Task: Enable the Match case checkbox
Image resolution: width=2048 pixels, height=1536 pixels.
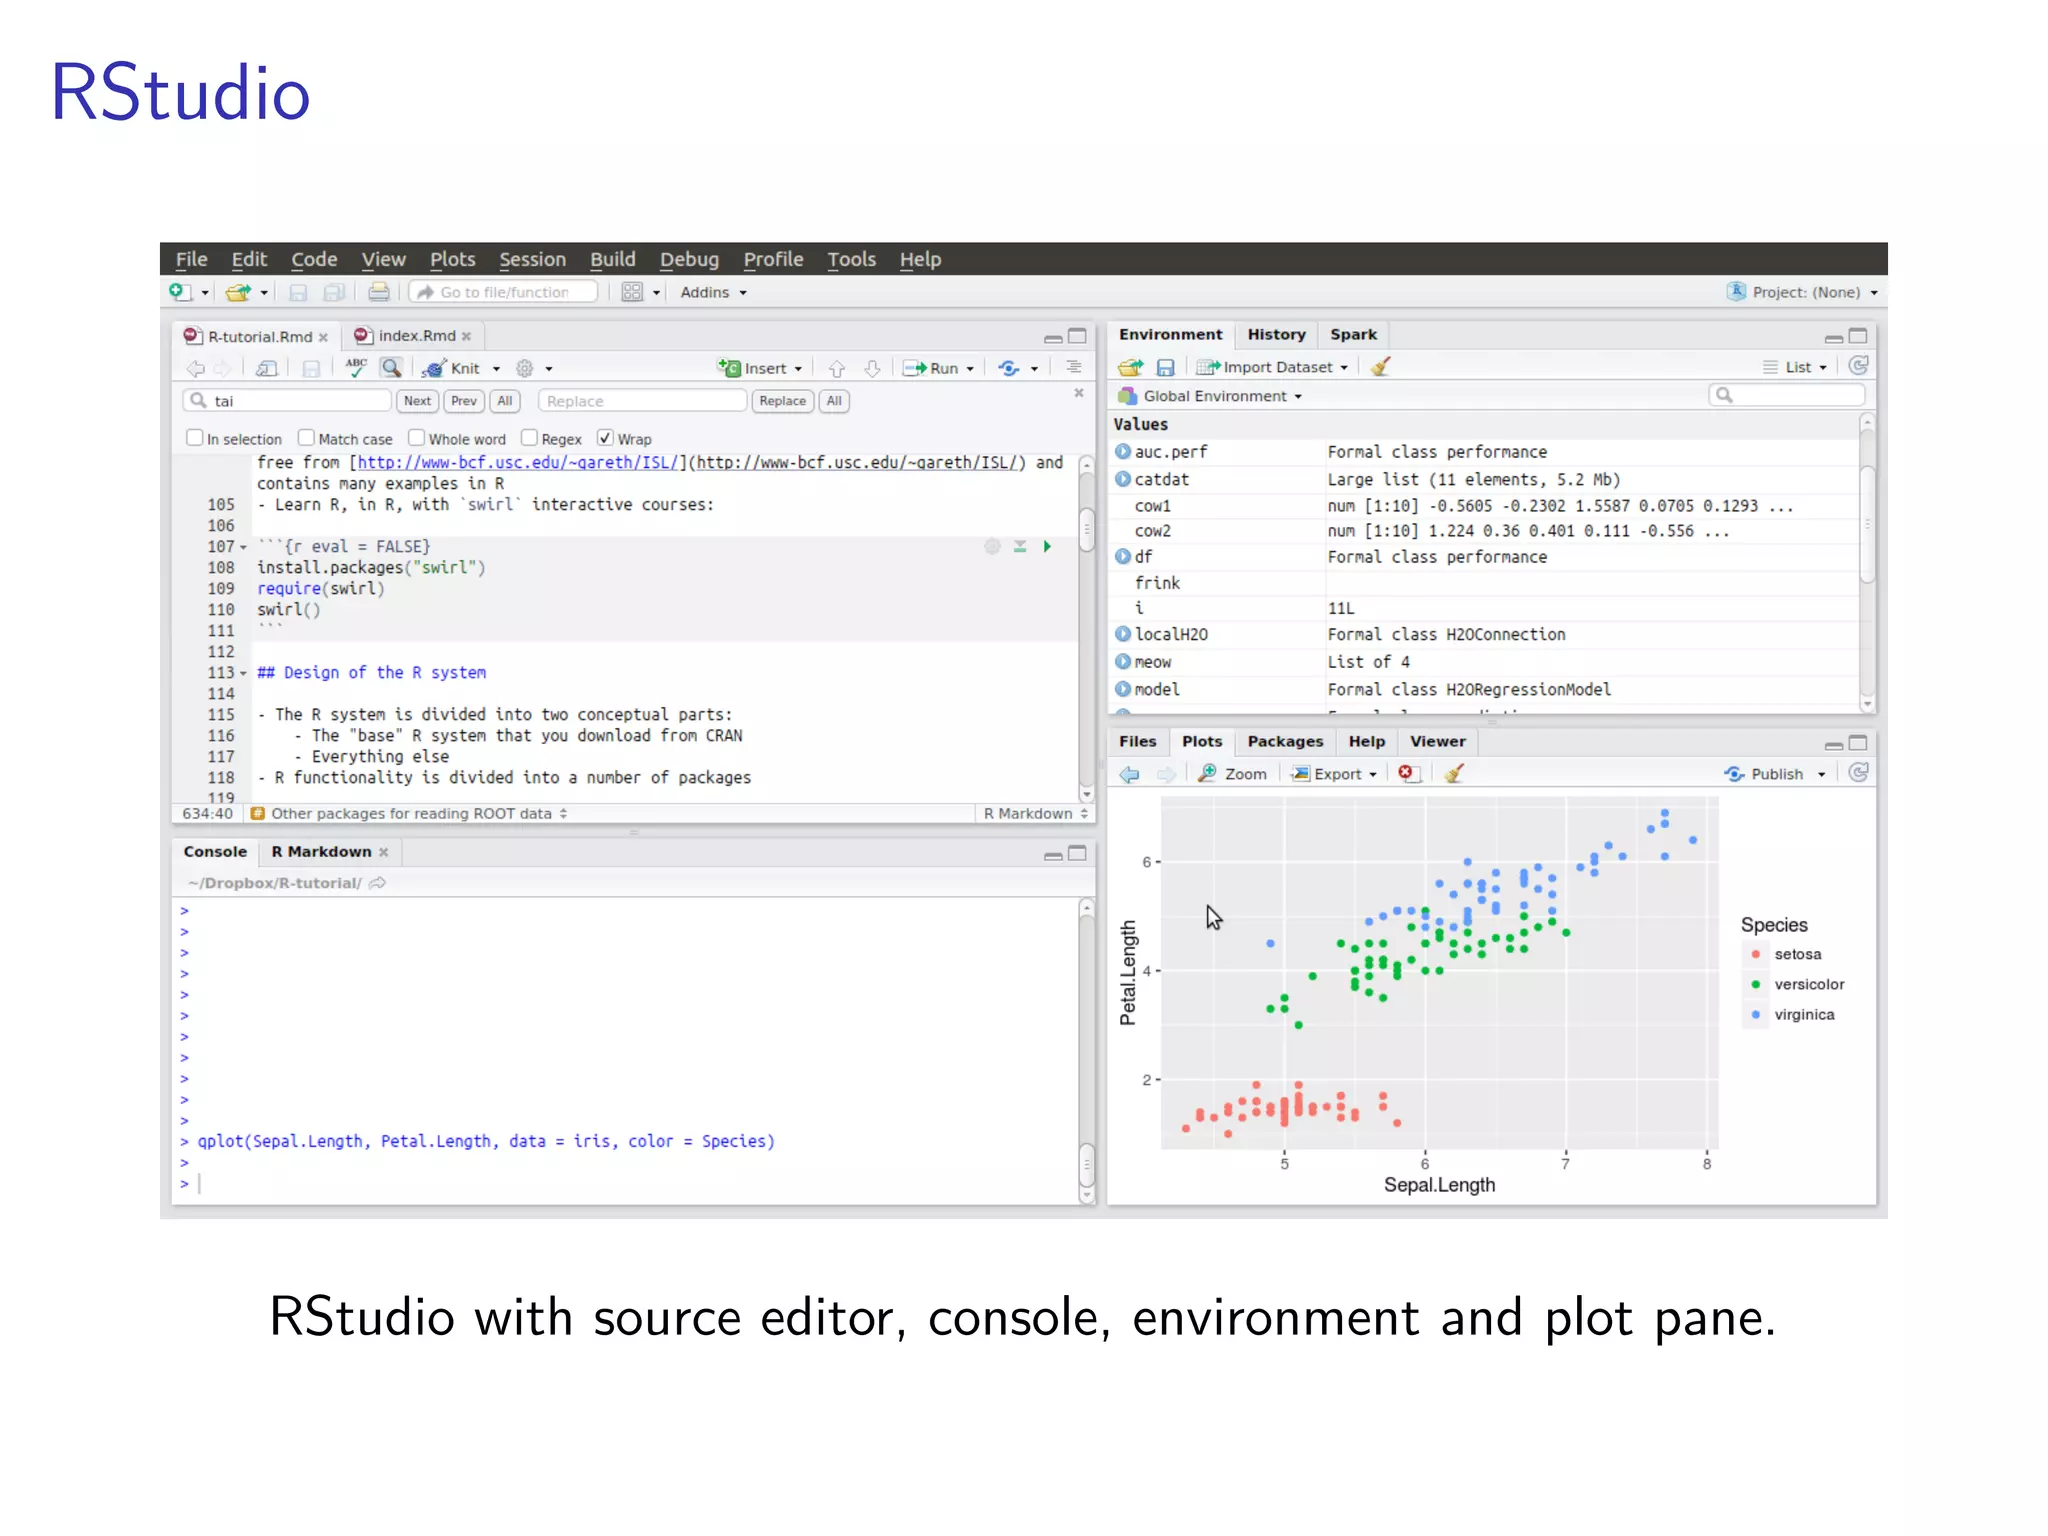Action: pos(306,438)
